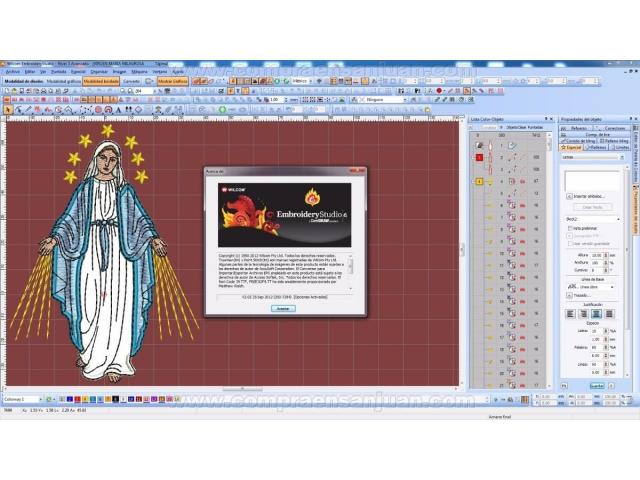The image size is (640, 480).
Task: Click Modalidad gráficos button
Action: 64,81
